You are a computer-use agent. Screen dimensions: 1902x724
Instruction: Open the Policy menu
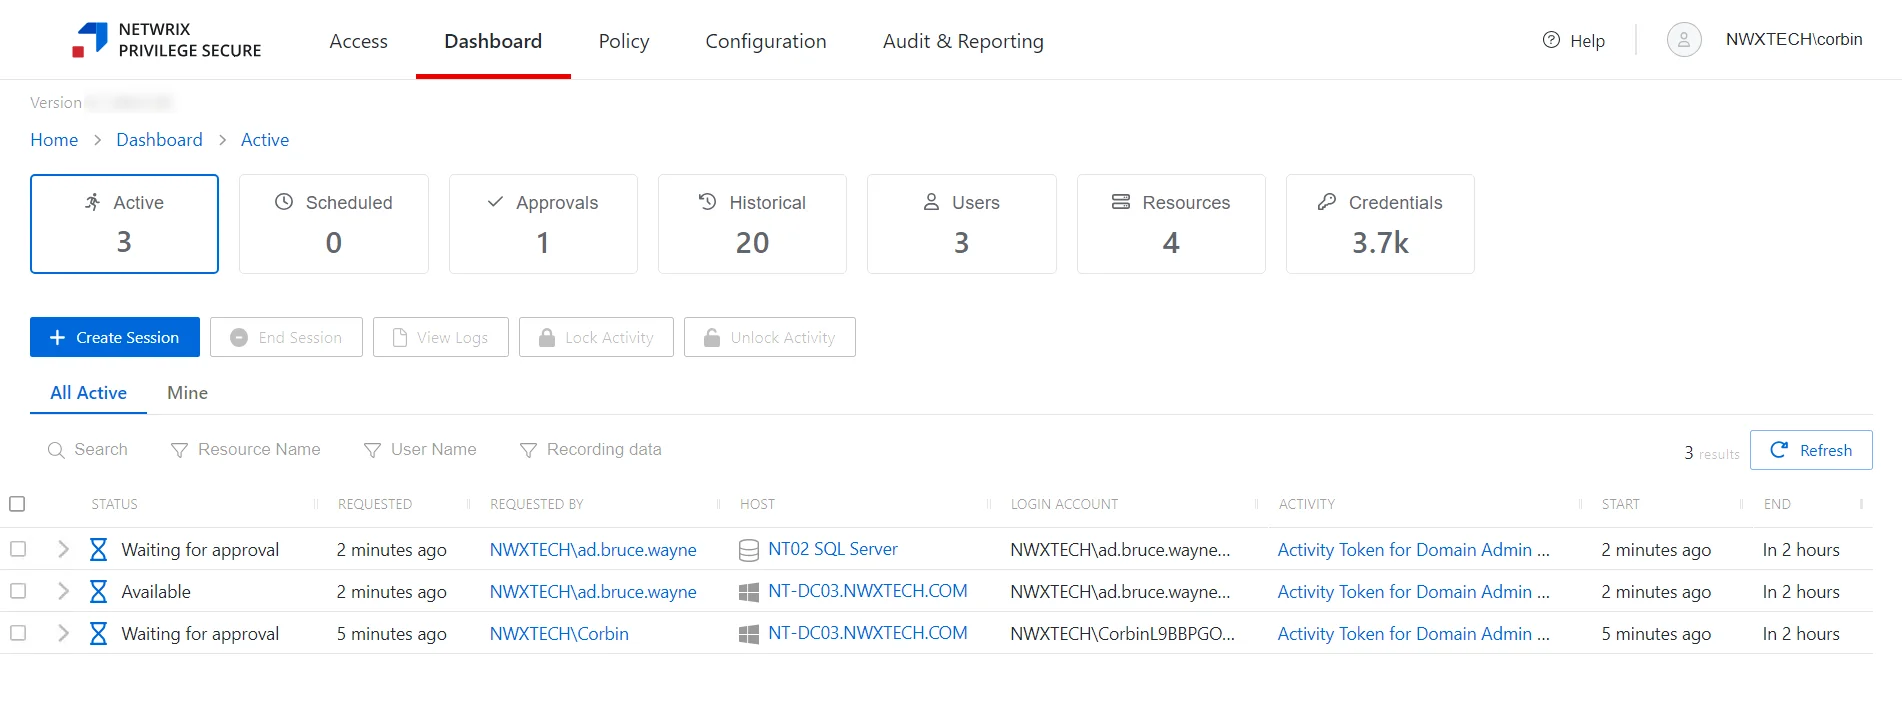pos(624,41)
